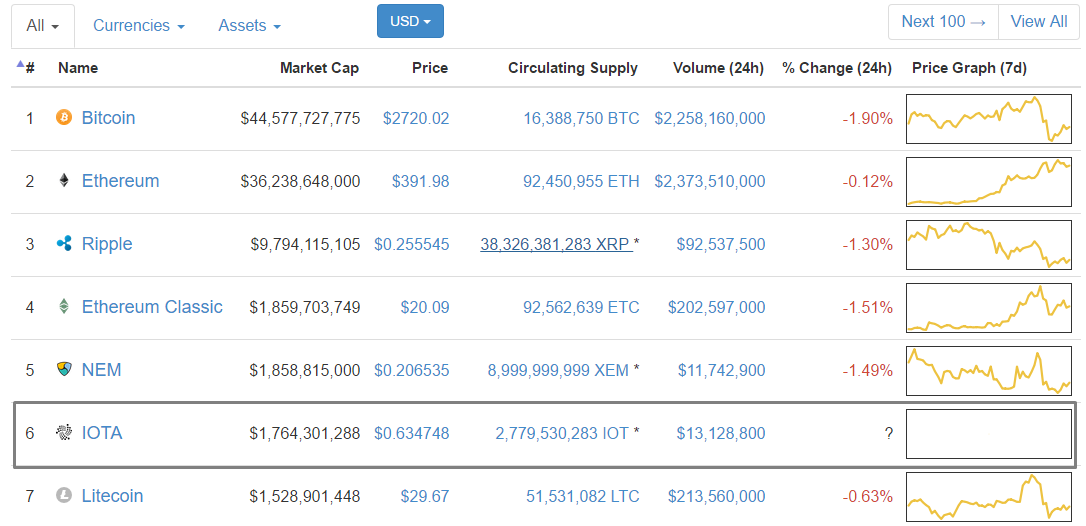Screen dimensions: 1086x526
Task: Click Ethereum market cap $36,238,648,000
Action: click(x=301, y=182)
